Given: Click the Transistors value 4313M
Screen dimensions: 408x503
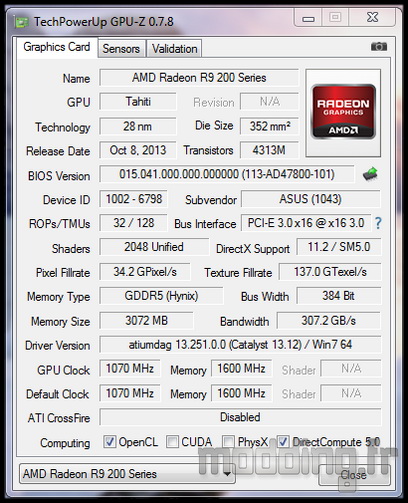Looking at the screenshot, I should pyautogui.click(x=269, y=150).
